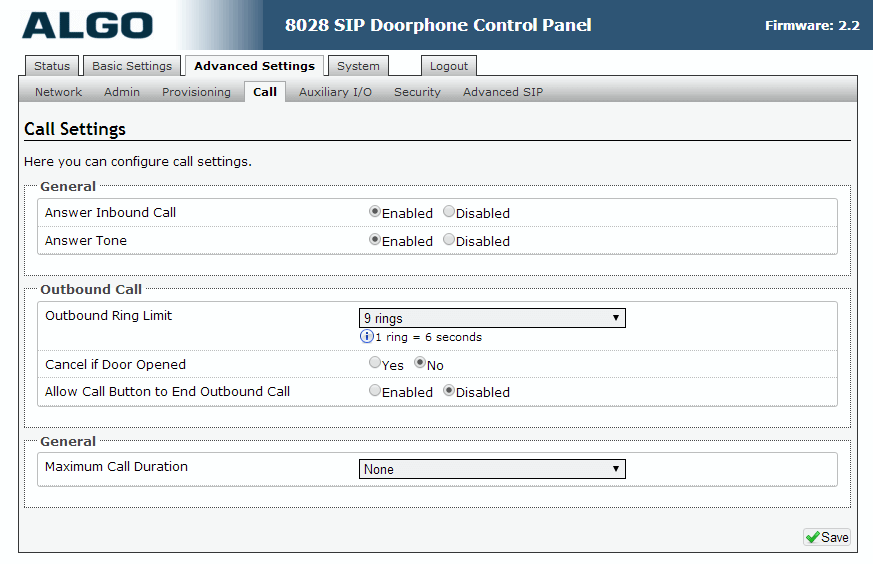Select No for Cancel if Door Opened

point(420,362)
